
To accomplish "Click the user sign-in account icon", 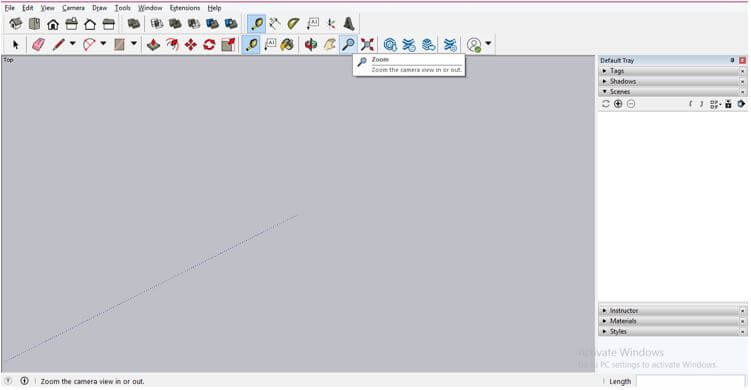I will tap(474, 45).
